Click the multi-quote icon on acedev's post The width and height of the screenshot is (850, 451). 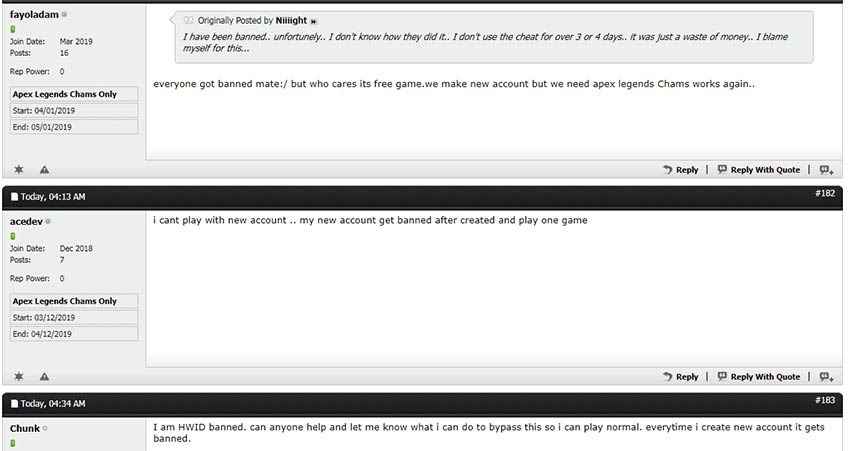point(826,377)
